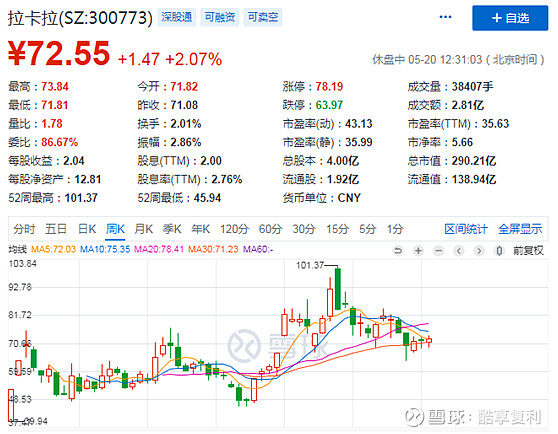Click the 休盘中 05-20 12:31:03 timestamp
The height and width of the screenshot is (434, 558).
coord(458,59)
